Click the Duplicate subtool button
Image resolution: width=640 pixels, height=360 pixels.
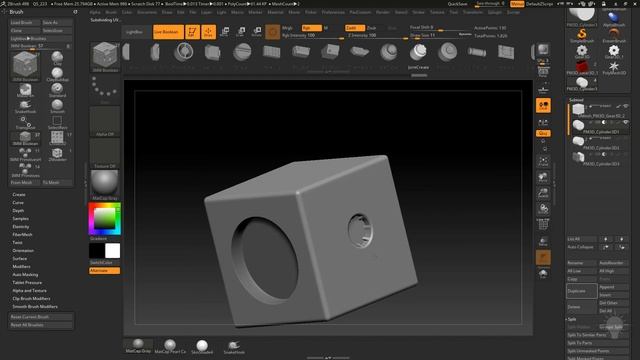click(x=582, y=291)
